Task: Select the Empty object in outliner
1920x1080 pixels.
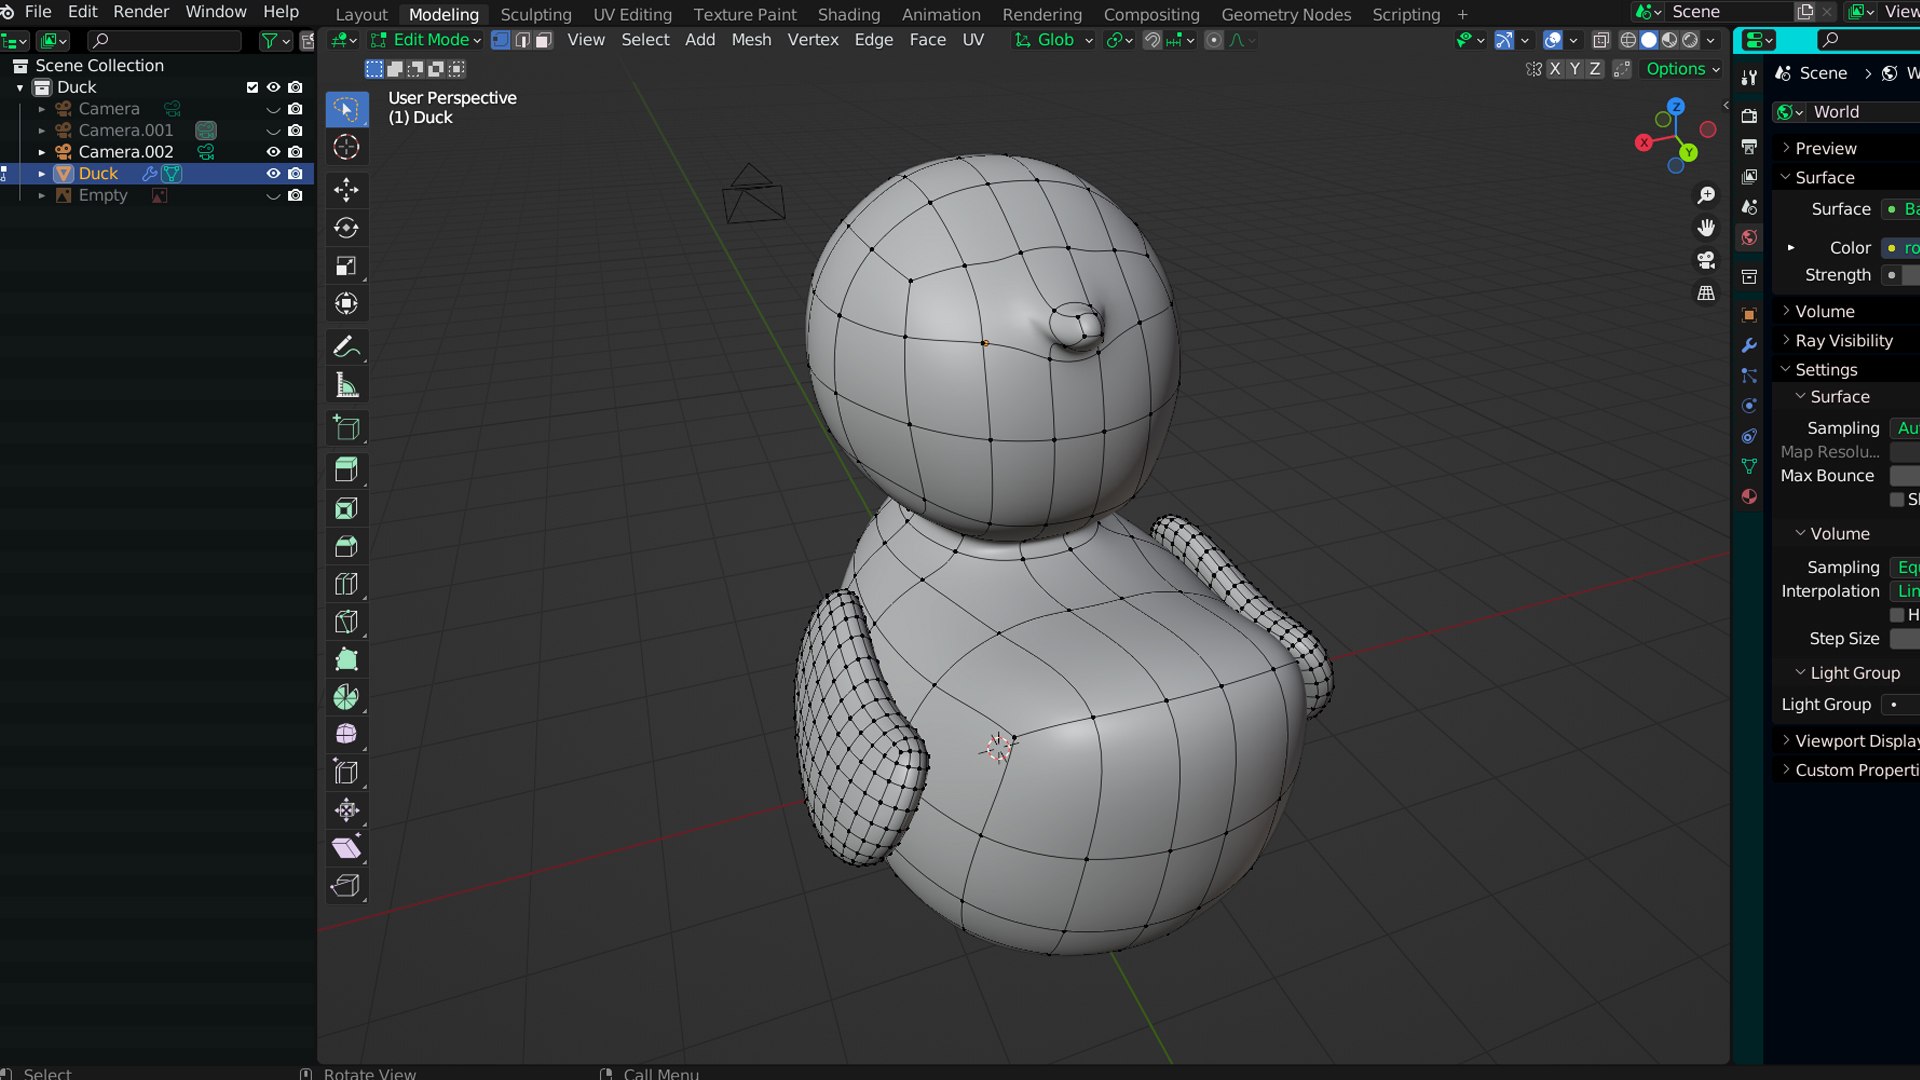Action: click(103, 195)
